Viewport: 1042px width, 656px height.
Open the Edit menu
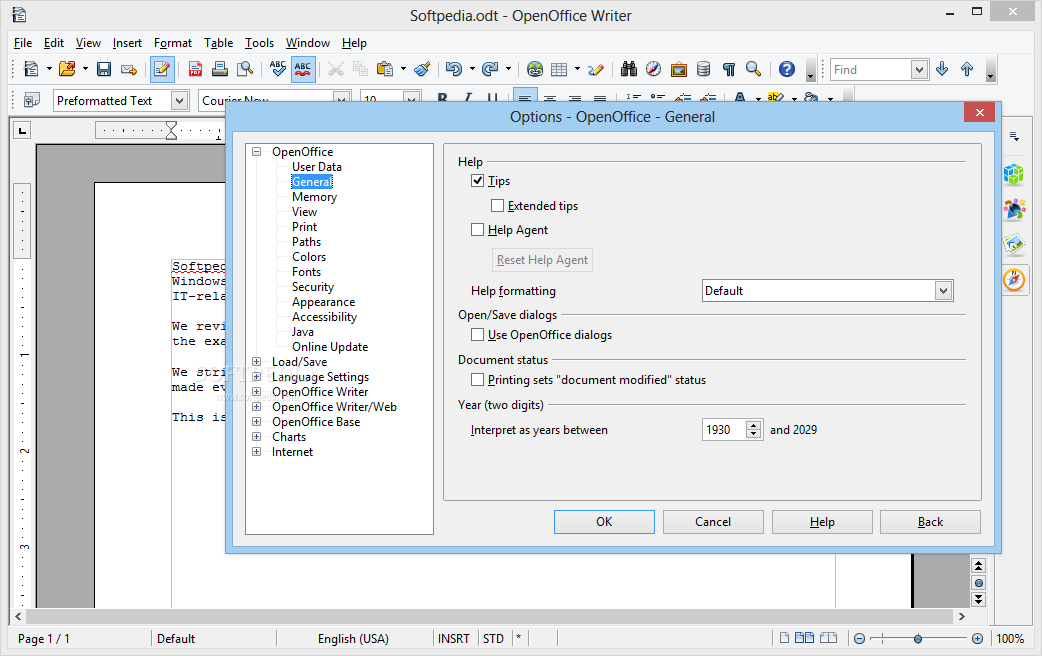click(x=54, y=43)
